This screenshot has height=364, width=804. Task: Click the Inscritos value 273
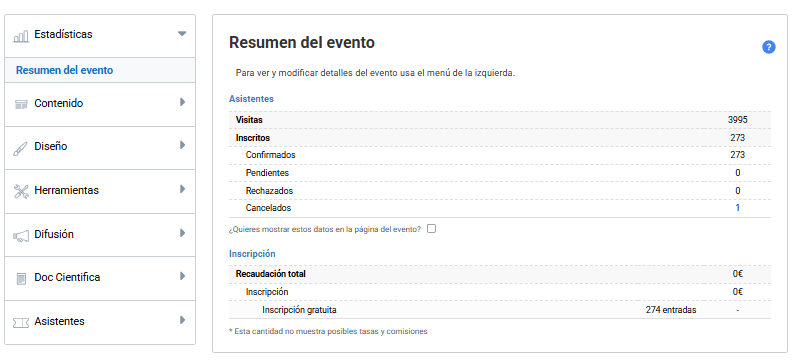click(738, 138)
